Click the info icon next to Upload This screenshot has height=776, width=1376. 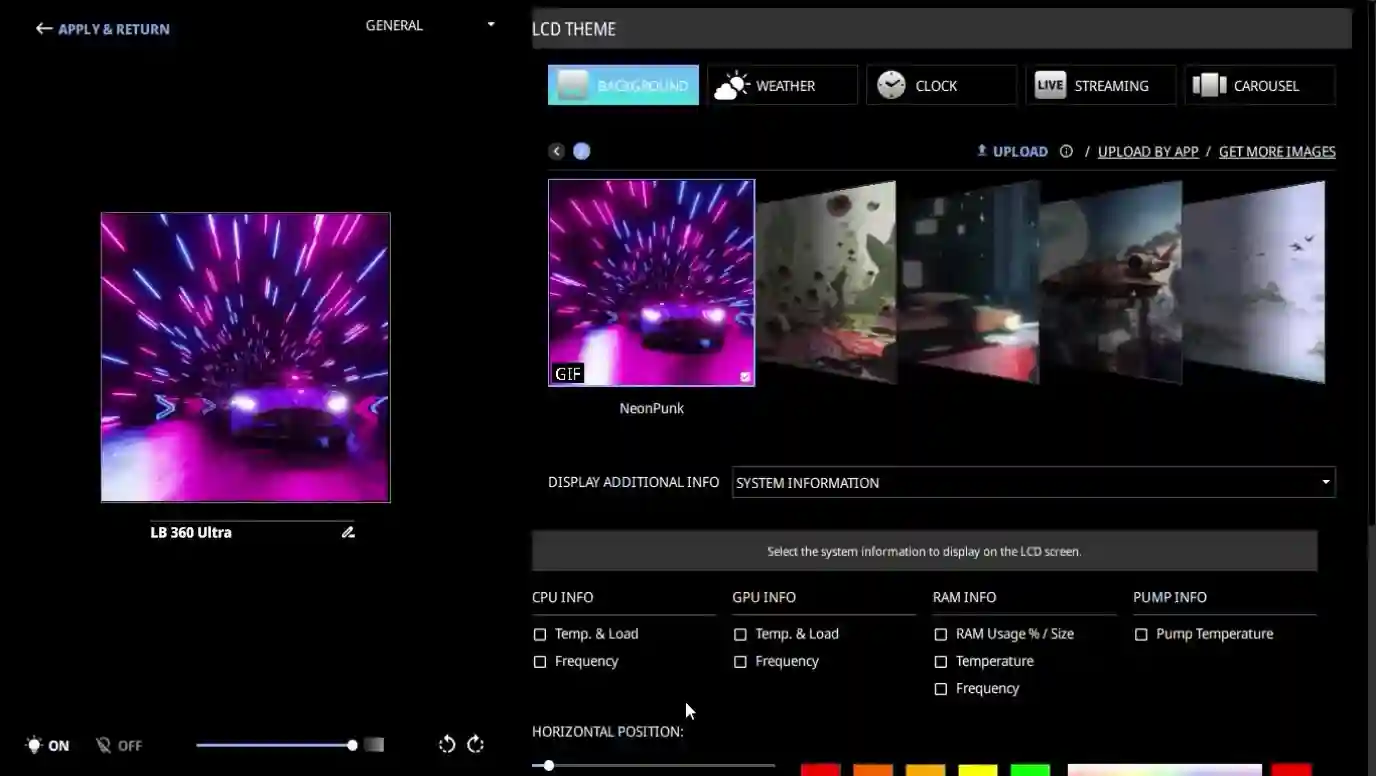[x=1066, y=151]
